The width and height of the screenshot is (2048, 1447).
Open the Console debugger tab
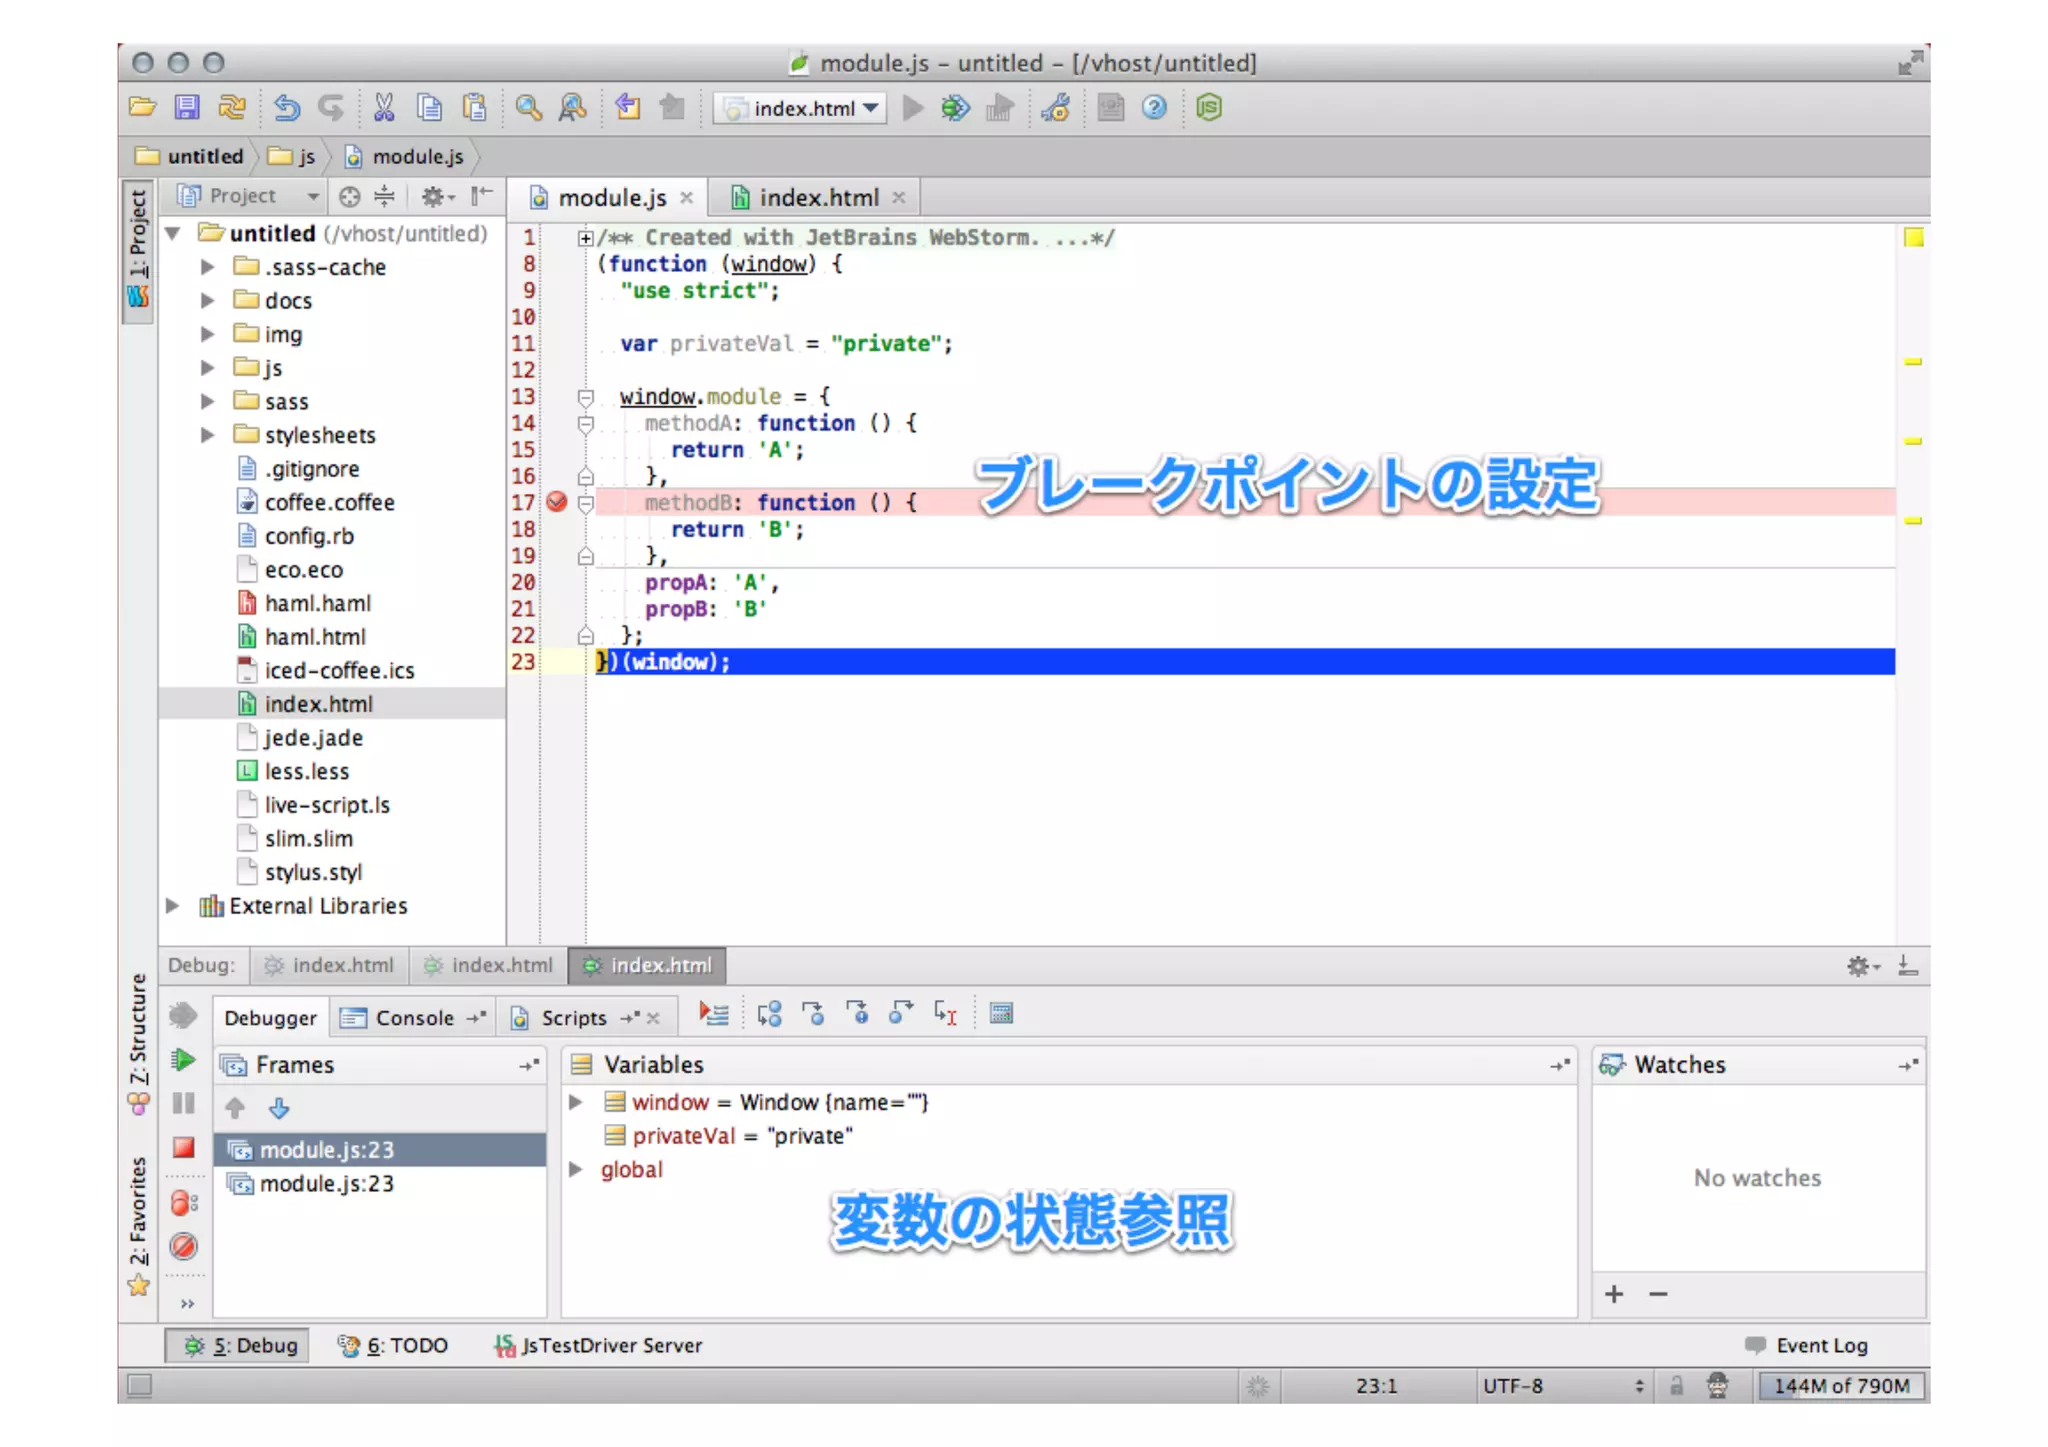[x=413, y=1018]
